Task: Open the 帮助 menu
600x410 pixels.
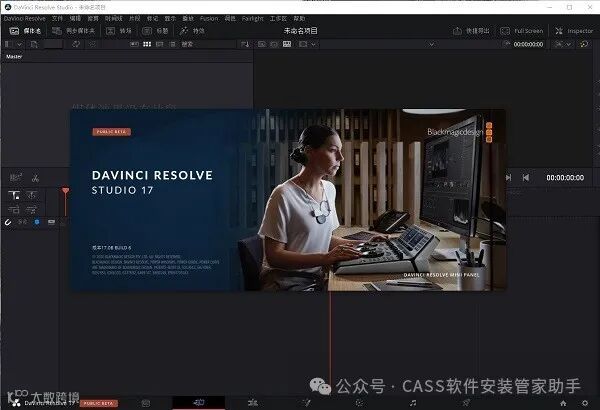Action: 299,18
